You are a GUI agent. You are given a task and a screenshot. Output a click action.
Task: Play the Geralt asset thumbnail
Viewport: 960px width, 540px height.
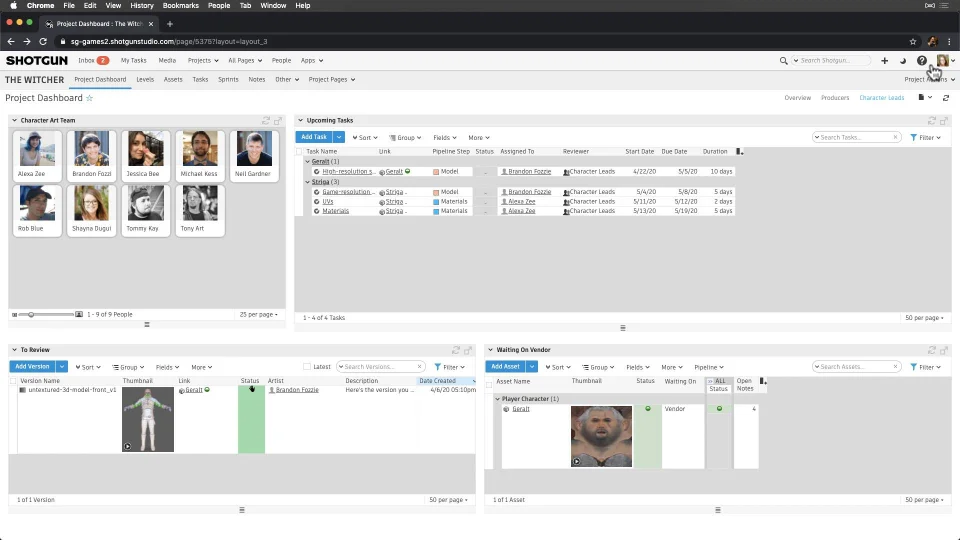pyautogui.click(x=576, y=461)
